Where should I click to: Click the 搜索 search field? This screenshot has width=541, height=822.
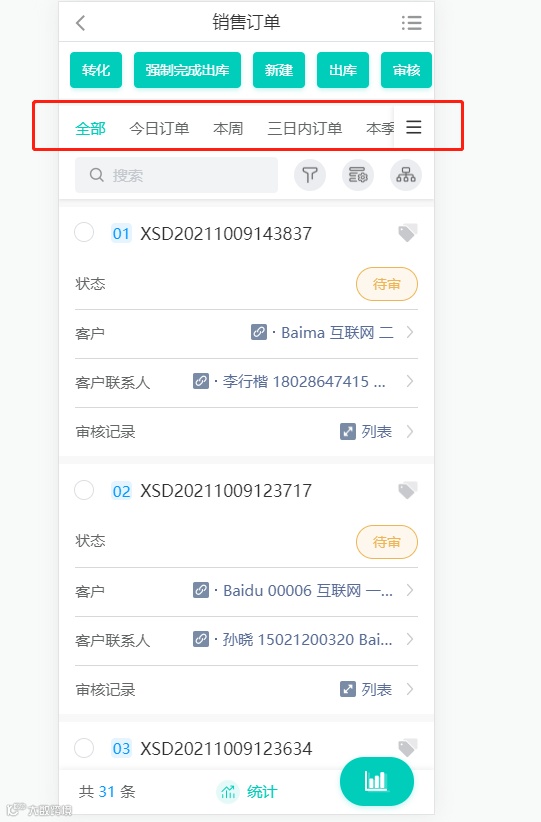click(x=176, y=175)
